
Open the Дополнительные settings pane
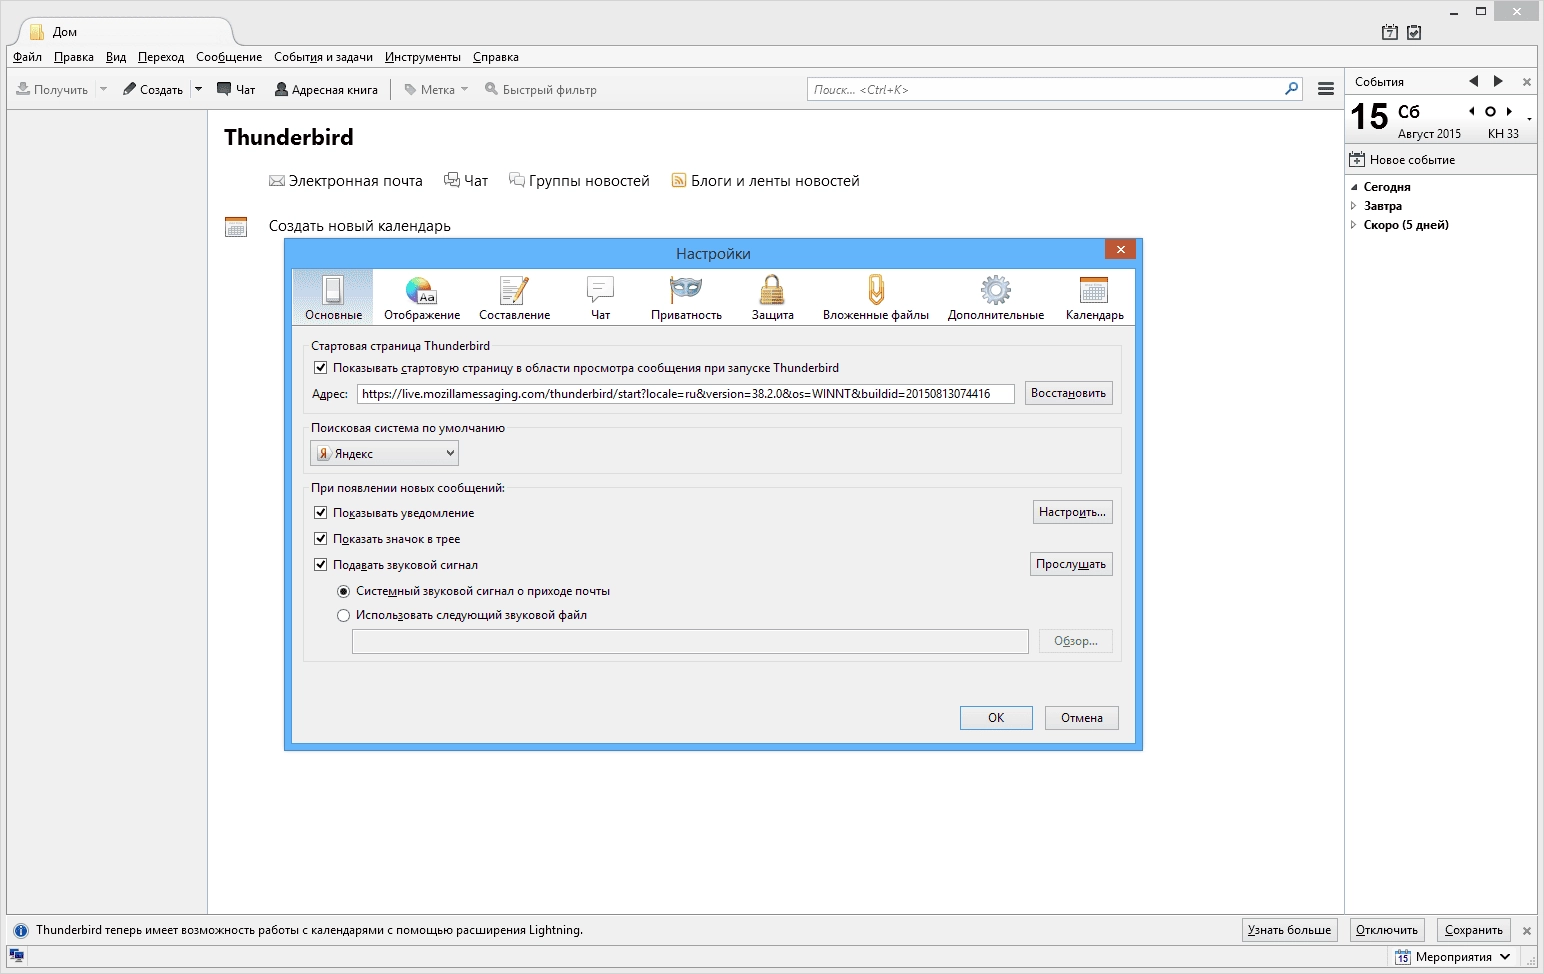(996, 297)
